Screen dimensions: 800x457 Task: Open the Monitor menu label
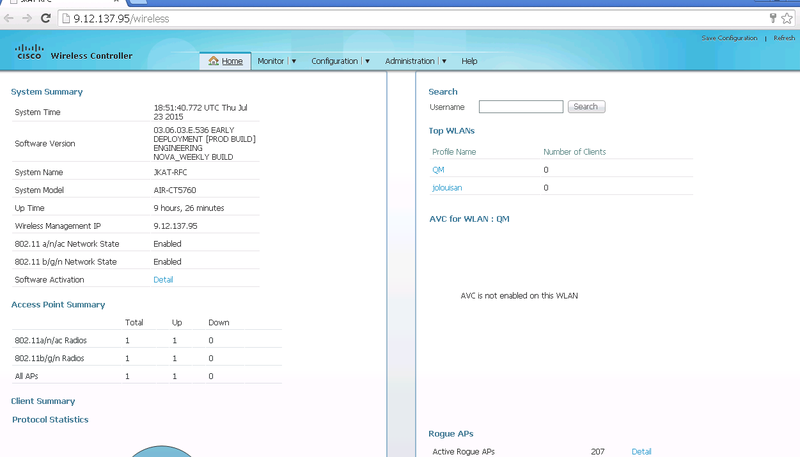pos(271,61)
